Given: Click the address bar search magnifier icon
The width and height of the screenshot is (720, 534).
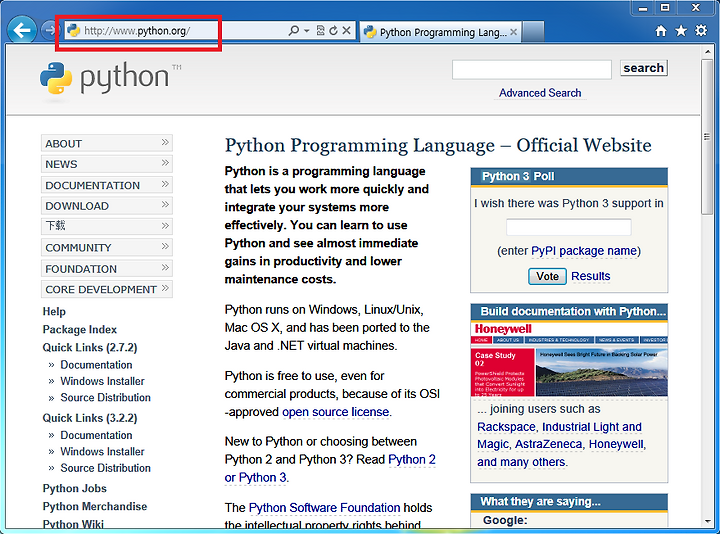Looking at the screenshot, I should coord(293,31).
